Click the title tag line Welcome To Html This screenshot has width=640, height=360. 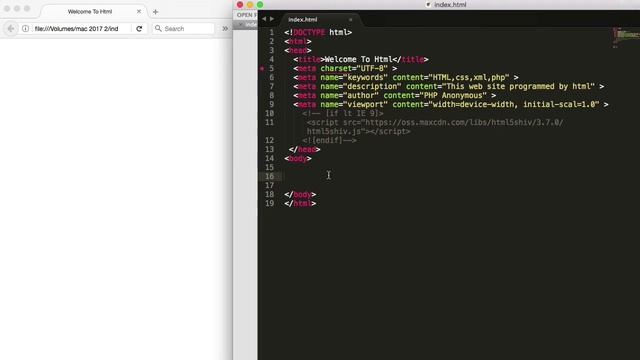[x=361, y=60]
